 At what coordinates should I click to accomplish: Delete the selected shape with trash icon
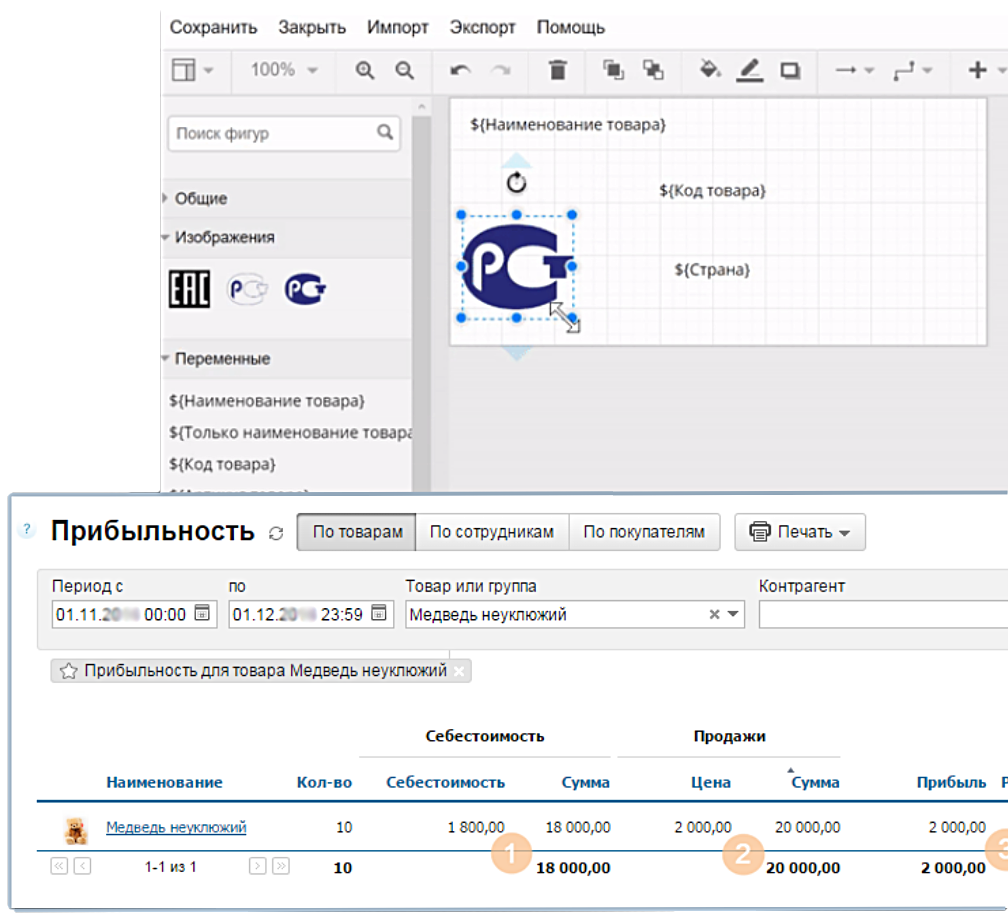coord(558,69)
